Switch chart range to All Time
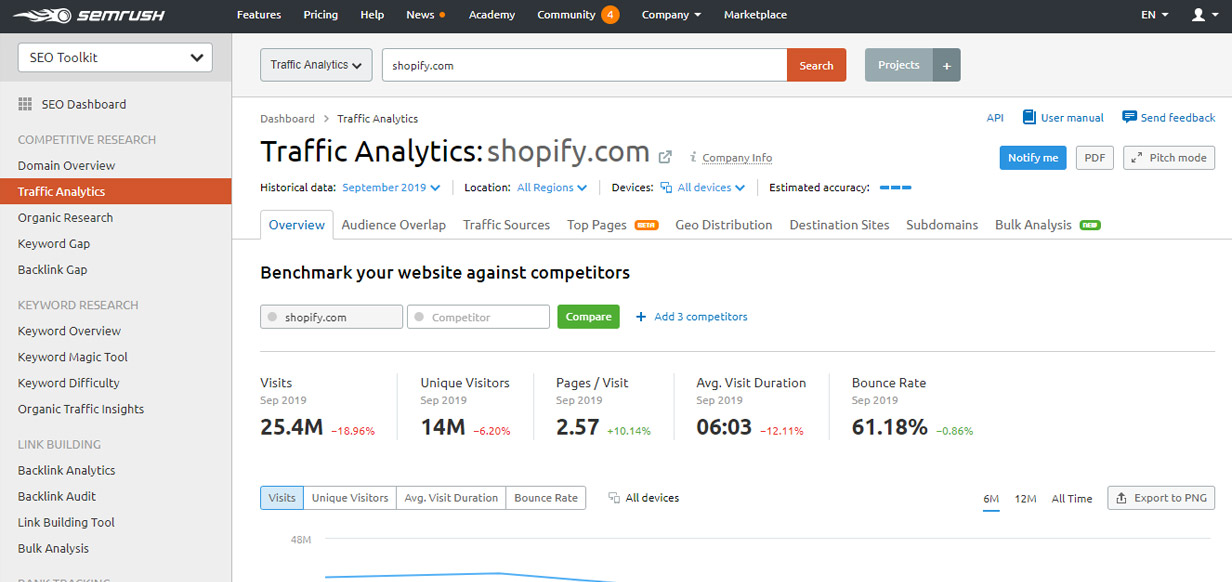This screenshot has height=582, width=1232. coord(1072,499)
